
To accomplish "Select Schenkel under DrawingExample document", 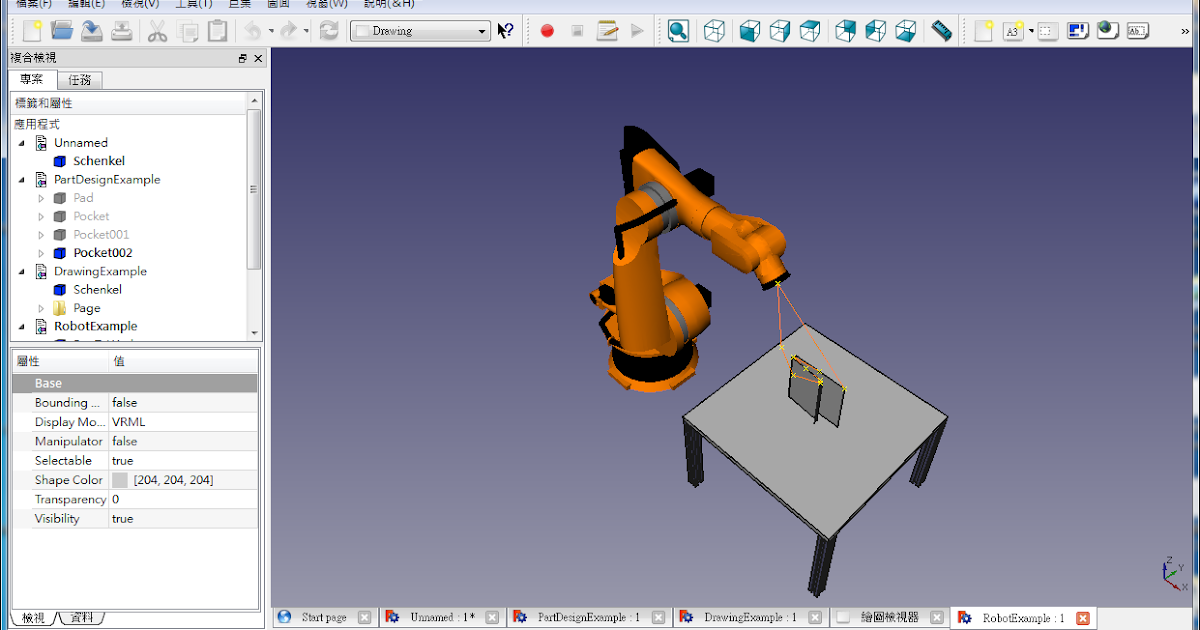I will pos(97,290).
